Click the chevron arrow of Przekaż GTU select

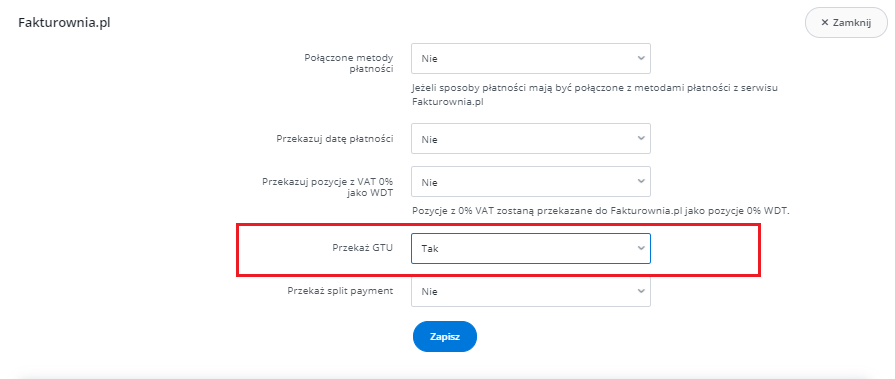641,248
